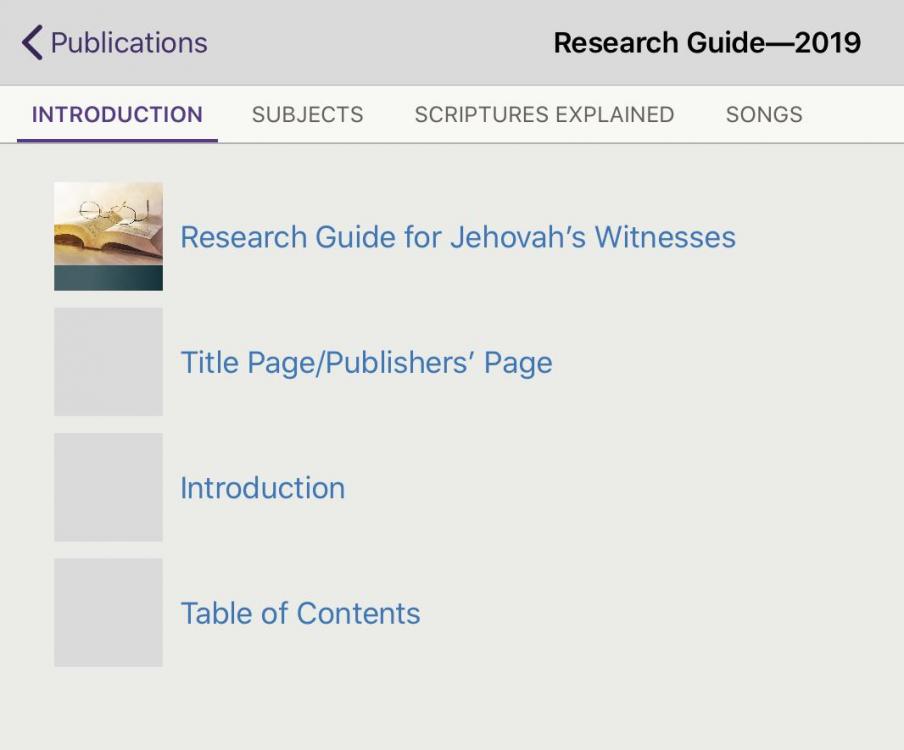Viewport: 904px width, 750px height.
Task: Open Title Page/Publishers' Page
Action: pyautogui.click(x=366, y=362)
